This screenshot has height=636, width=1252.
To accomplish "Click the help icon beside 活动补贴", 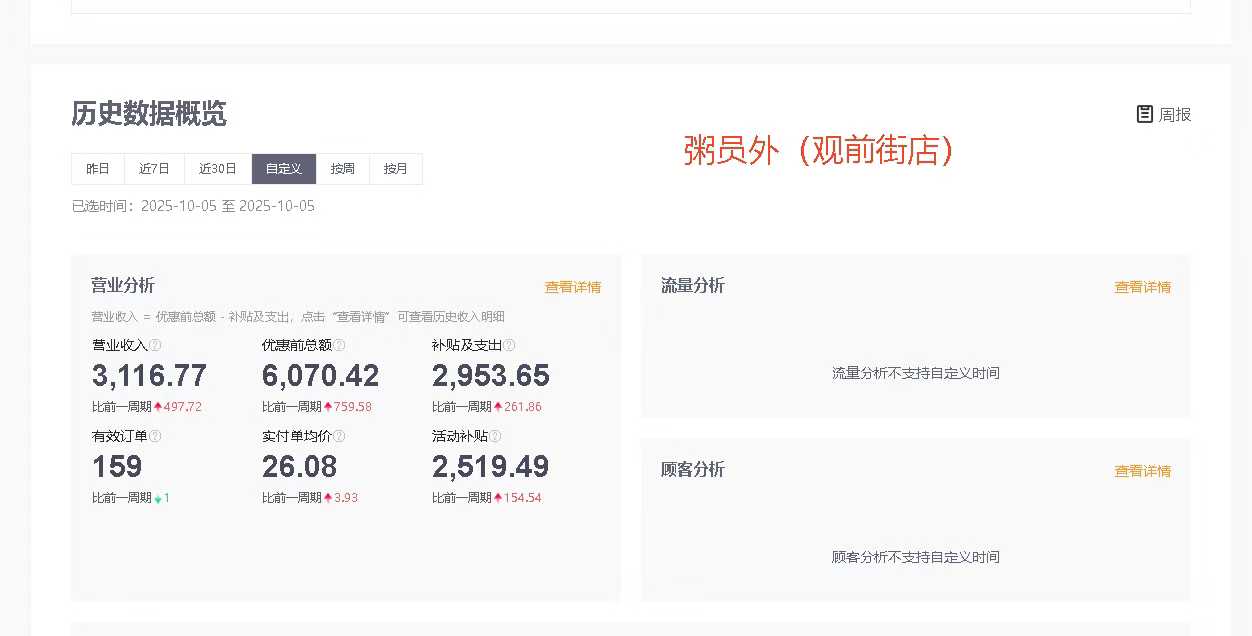I will tap(495, 436).
